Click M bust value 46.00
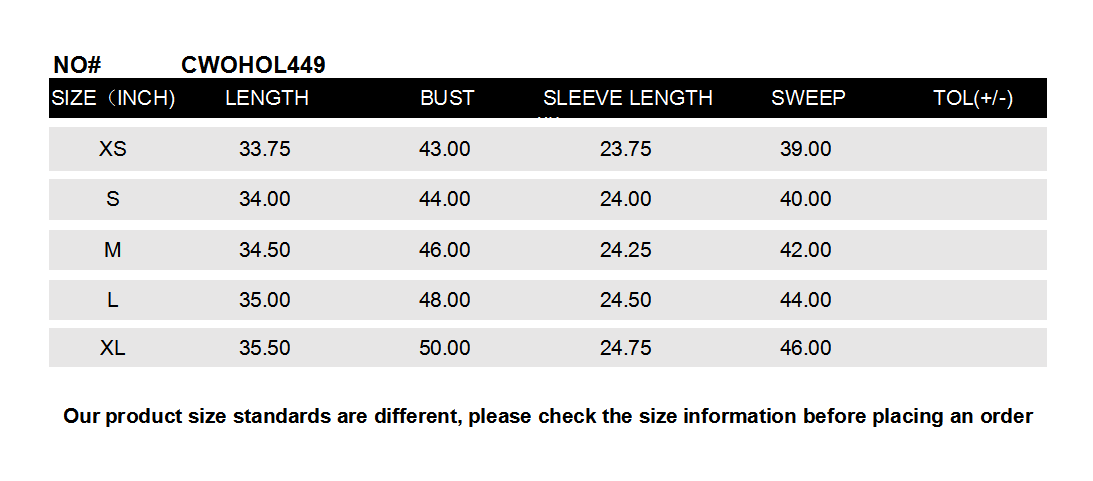Screen dimensions: 1093x481 (445, 249)
